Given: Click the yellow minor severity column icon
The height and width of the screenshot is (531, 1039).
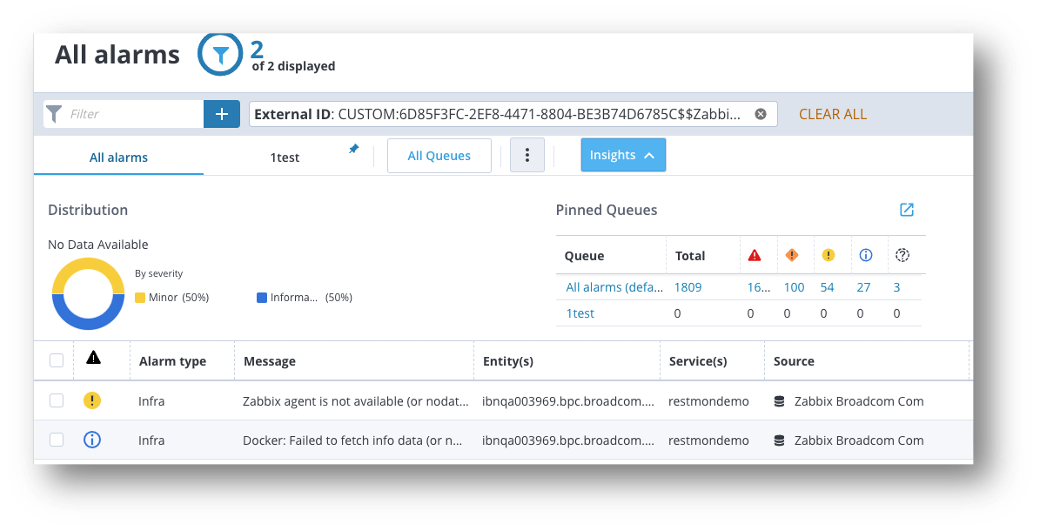Looking at the screenshot, I should pos(828,255).
